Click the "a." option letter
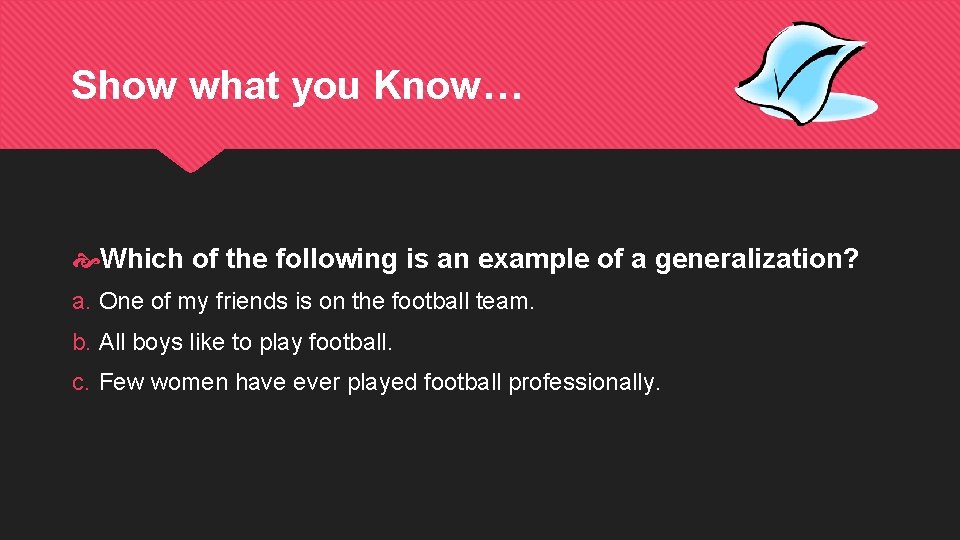 81,302
